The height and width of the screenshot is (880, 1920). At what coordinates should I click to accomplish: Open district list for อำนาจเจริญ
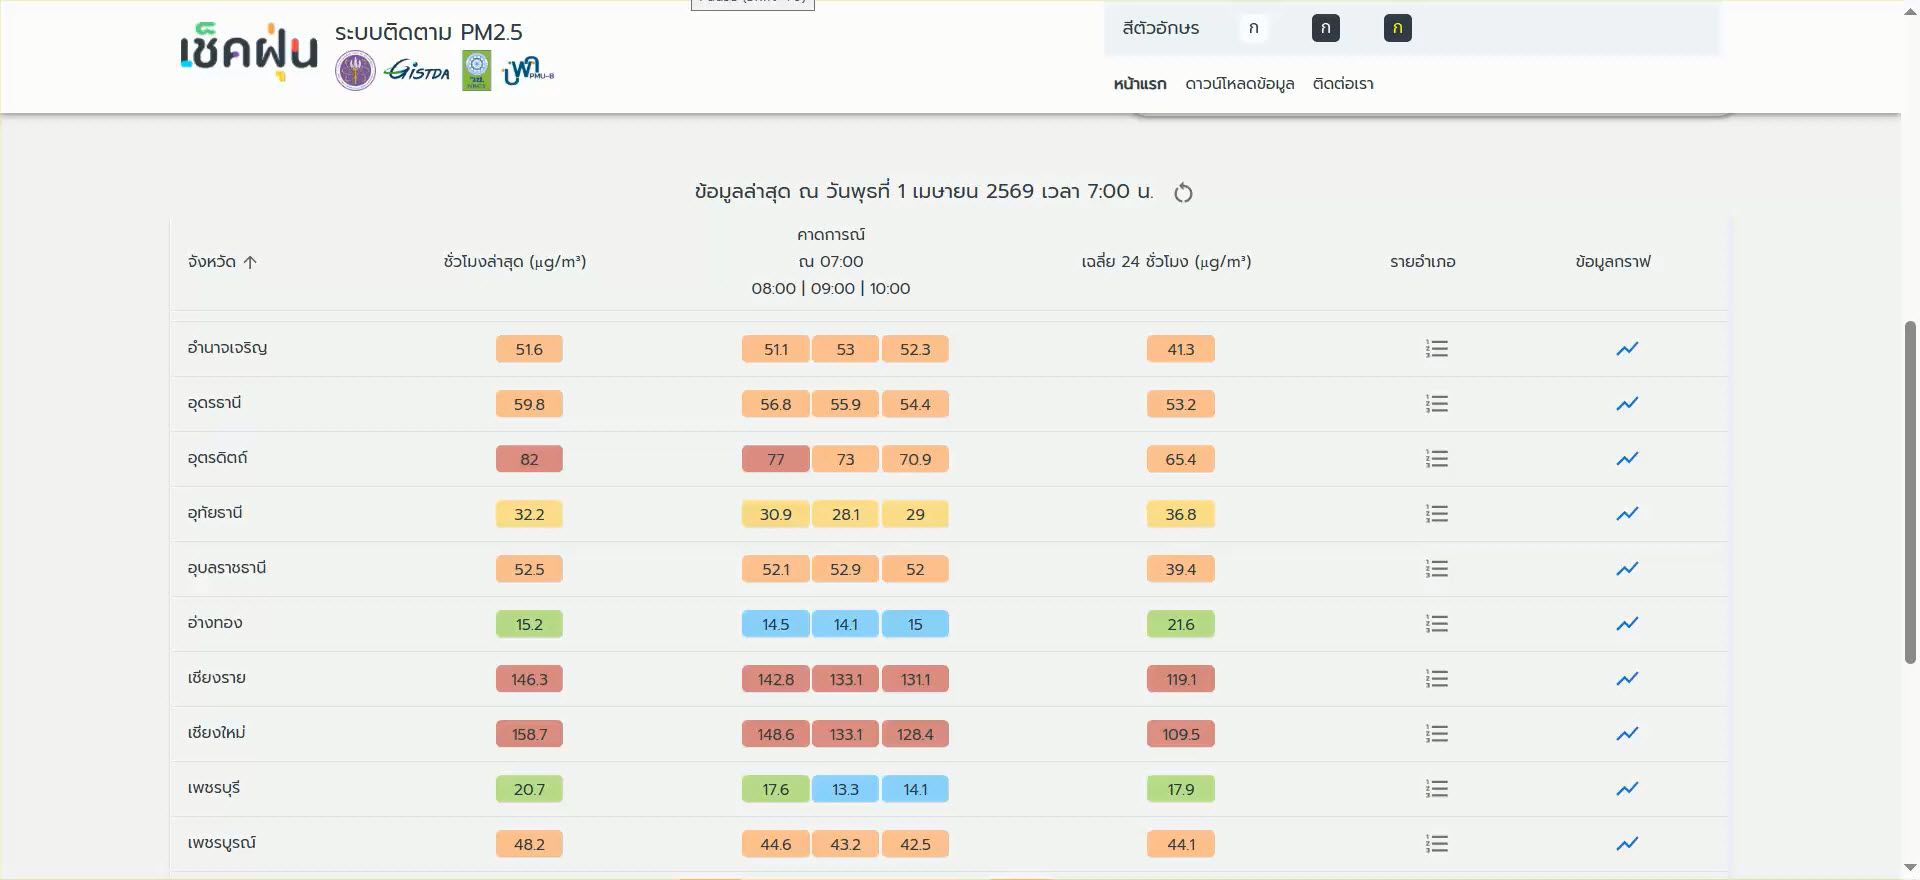tap(1436, 349)
